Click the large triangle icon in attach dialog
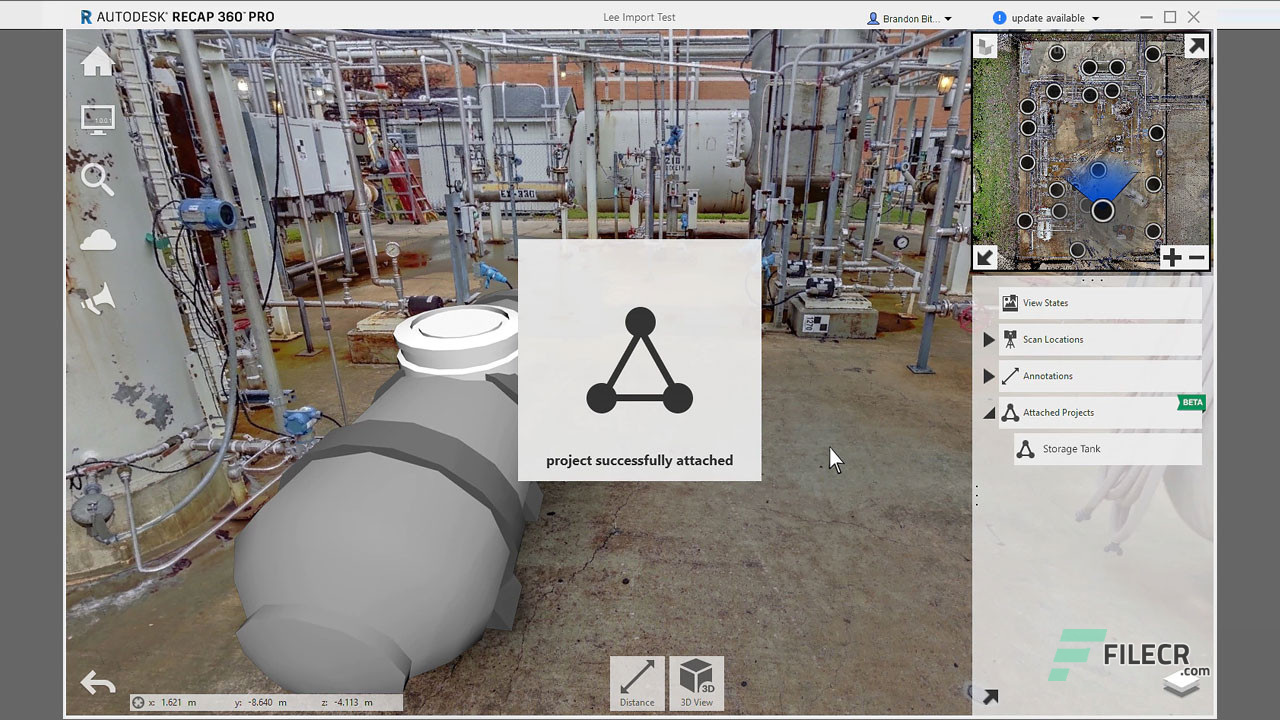The height and width of the screenshot is (720, 1280). (x=639, y=361)
